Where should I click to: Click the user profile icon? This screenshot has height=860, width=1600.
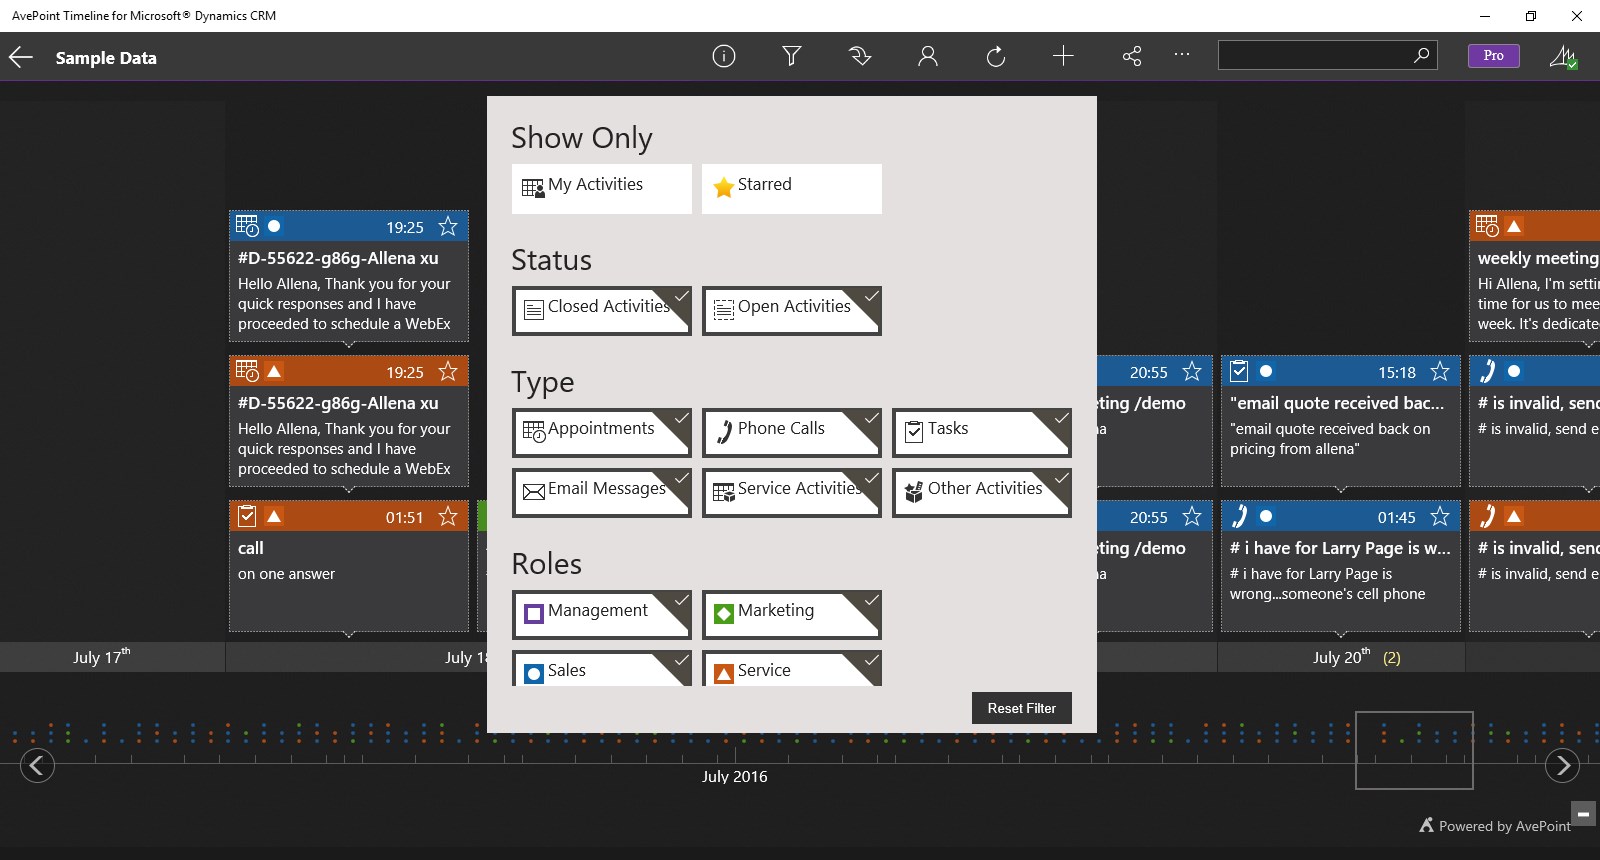(x=928, y=56)
